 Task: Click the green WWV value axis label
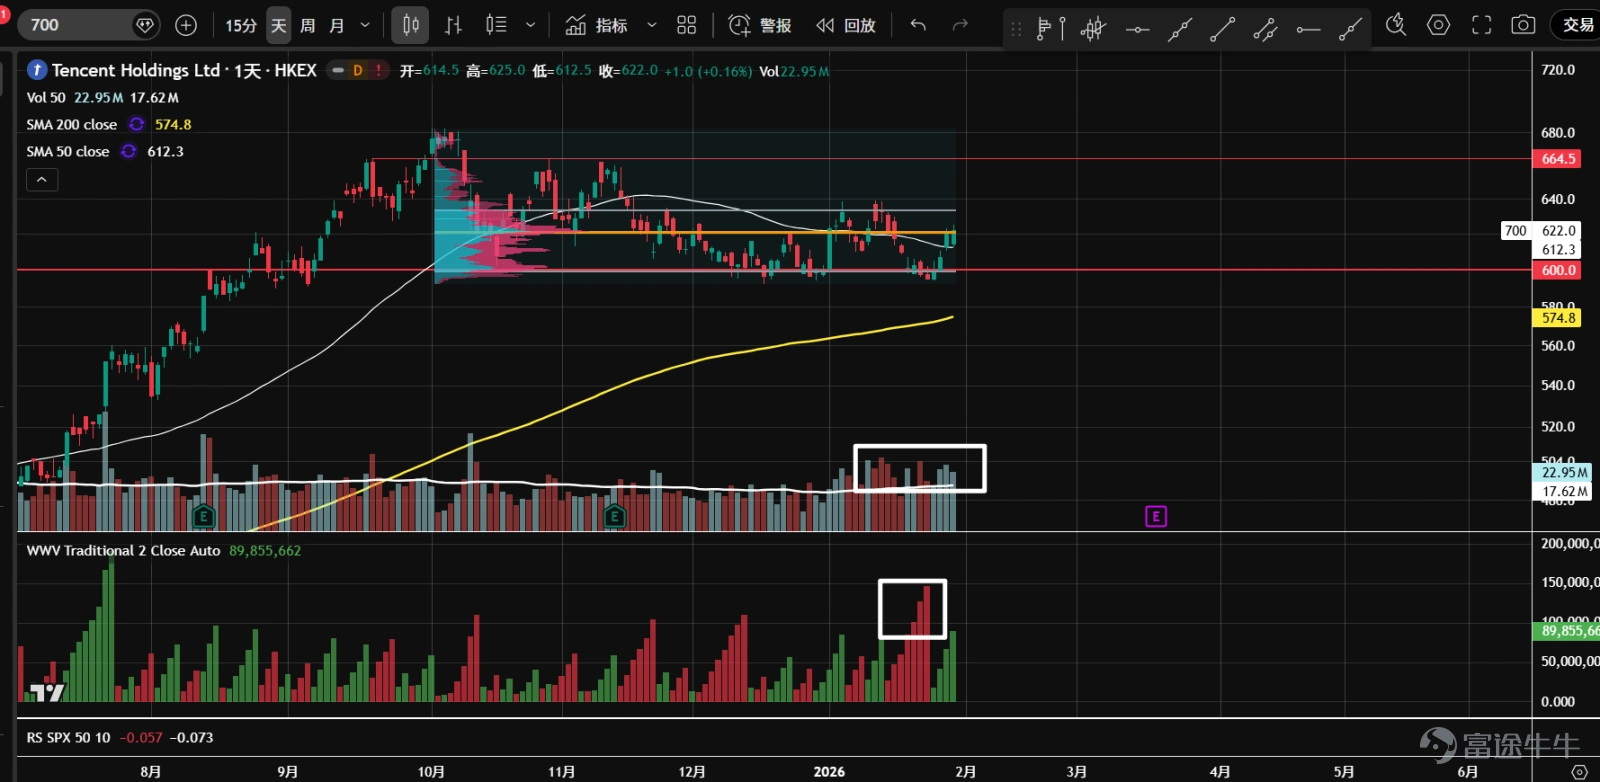[1567, 631]
